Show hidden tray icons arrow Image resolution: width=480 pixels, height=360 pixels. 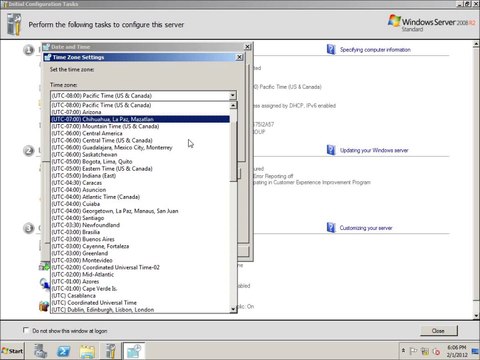[x=403, y=351]
